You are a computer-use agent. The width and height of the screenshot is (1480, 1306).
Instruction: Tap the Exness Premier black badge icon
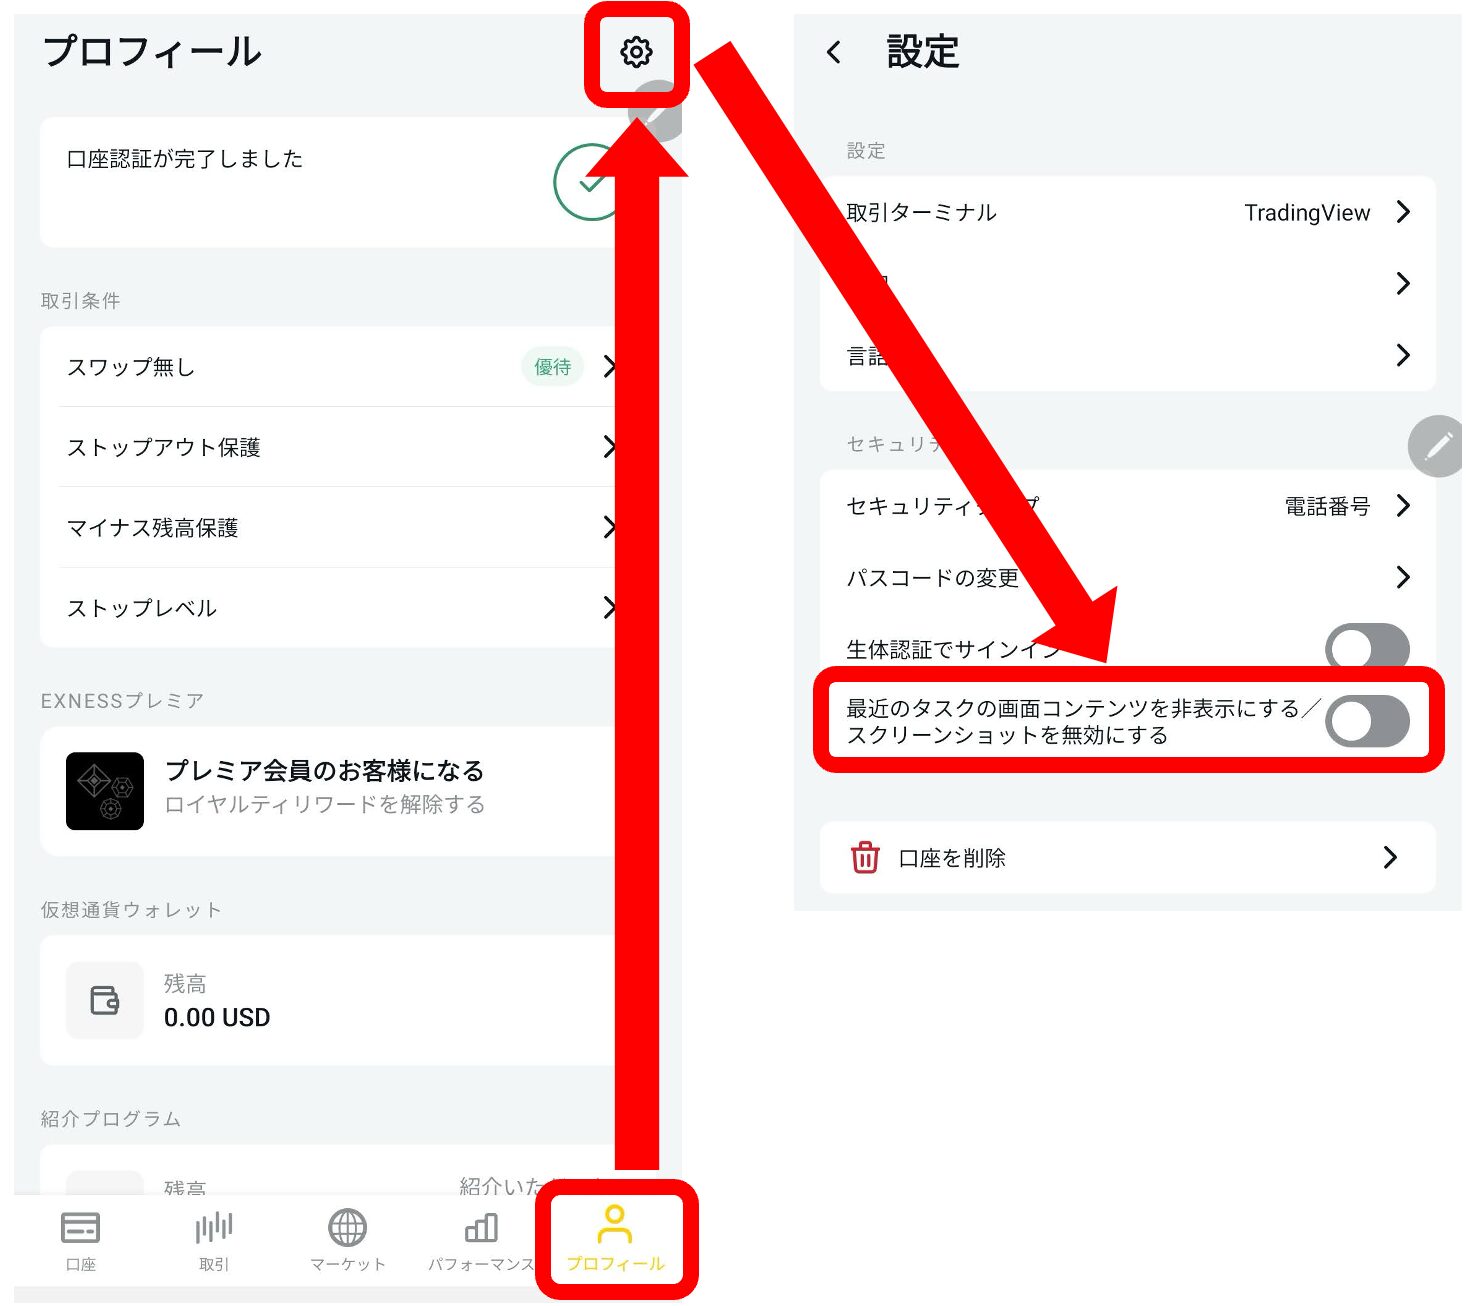(105, 791)
